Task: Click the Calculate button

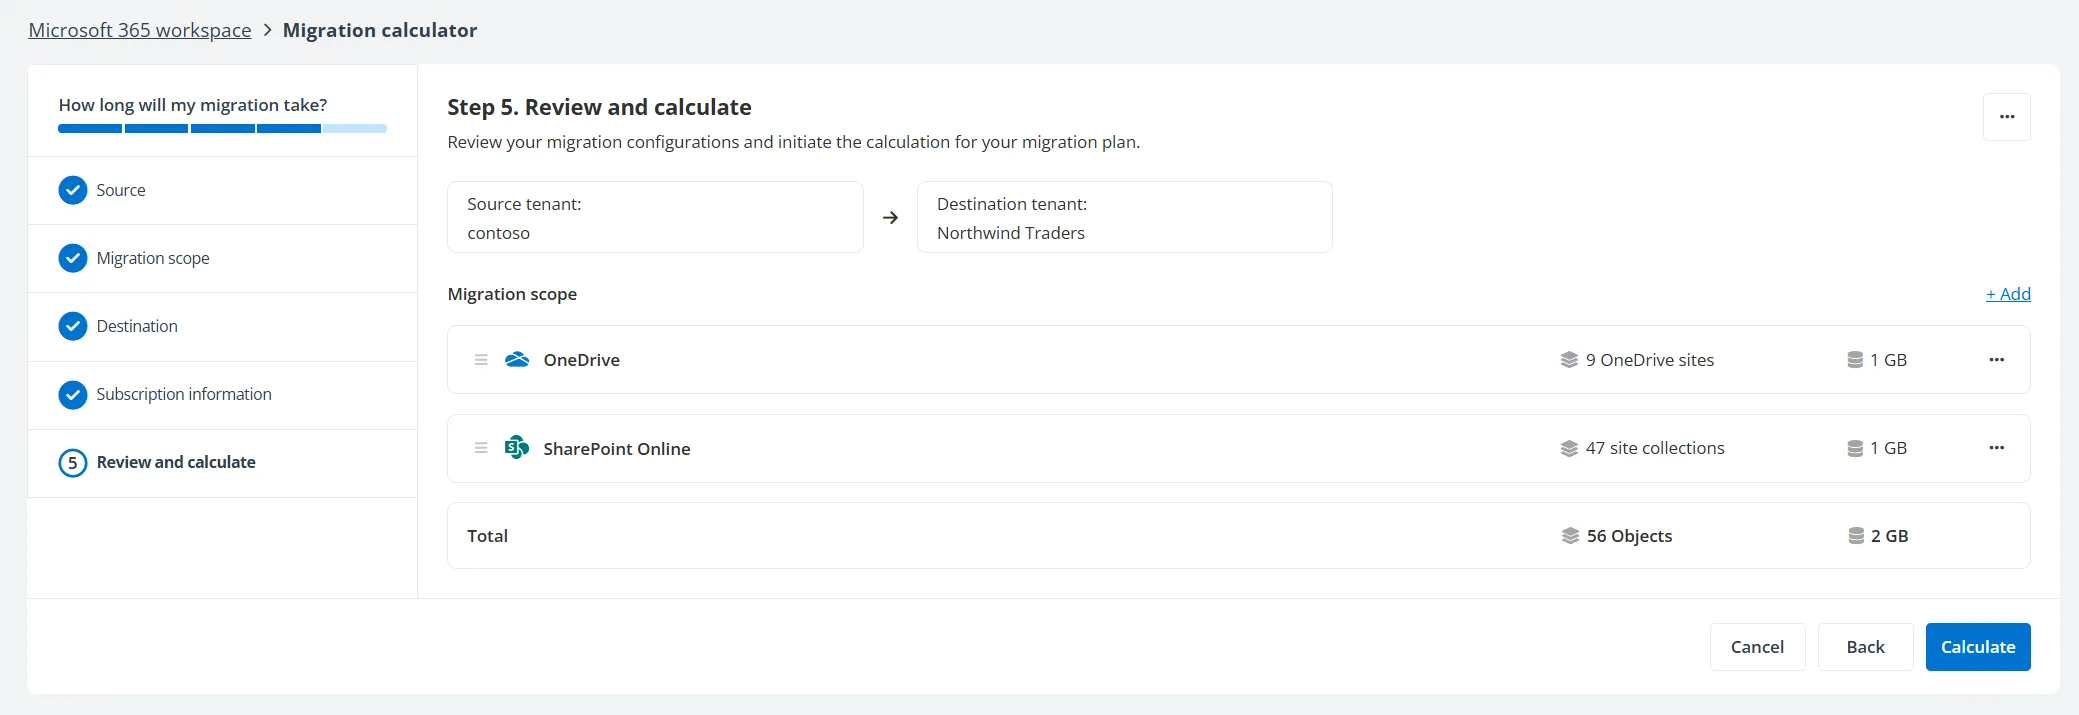Action: pyautogui.click(x=1977, y=647)
